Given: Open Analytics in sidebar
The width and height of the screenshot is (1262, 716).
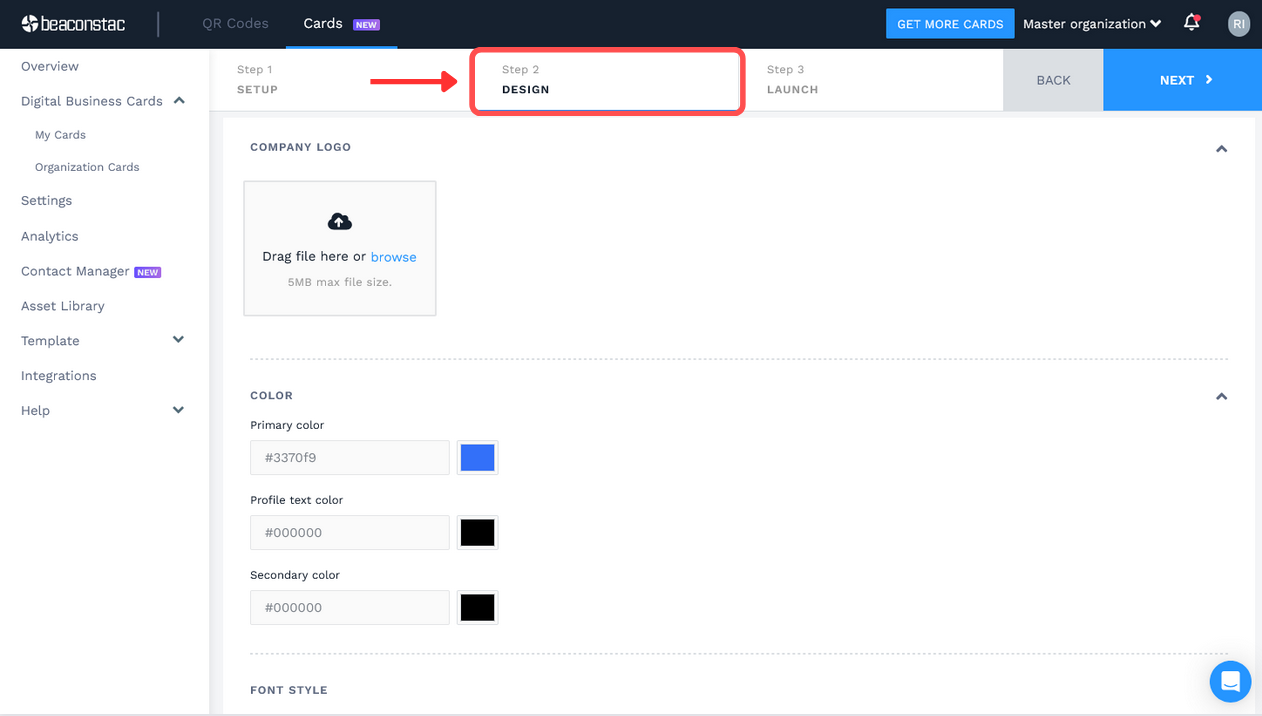Looking at the screenshot, I should tap(49, 236).
